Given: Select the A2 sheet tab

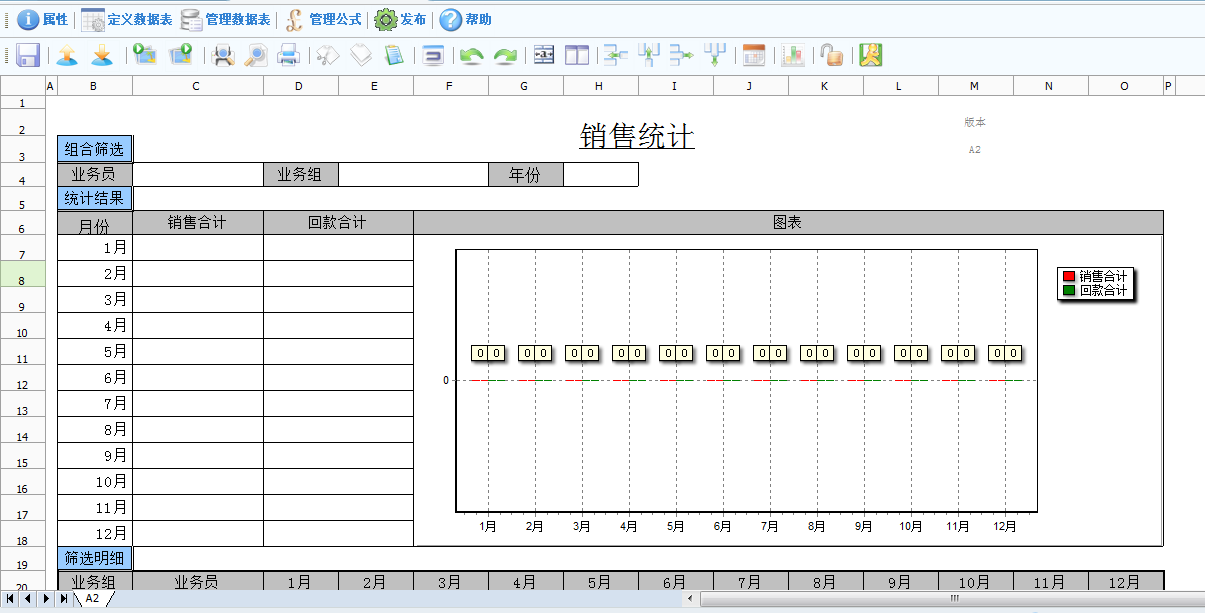Looking at the screenshot, I should click(x=92, y=599).
